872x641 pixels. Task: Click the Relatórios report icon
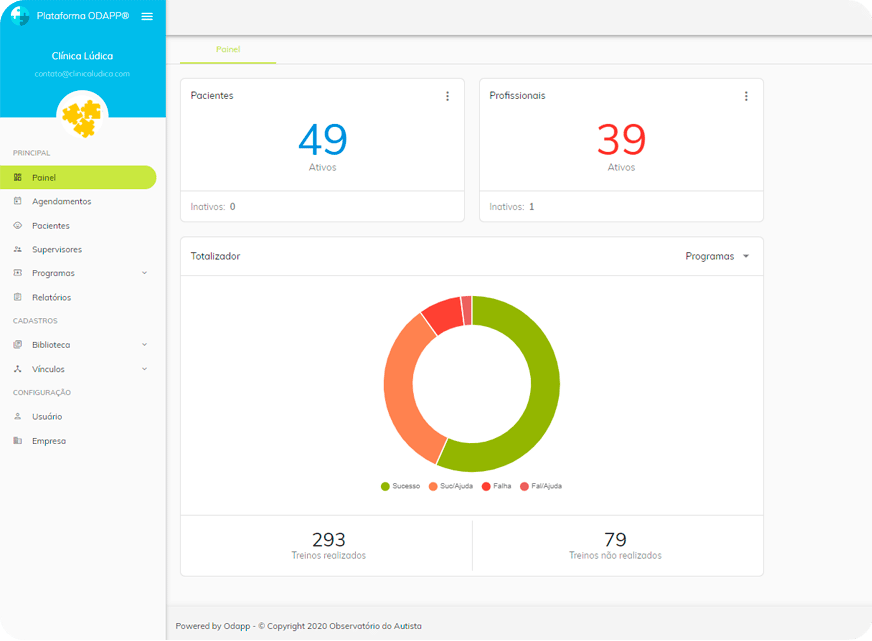click(18, 297)
